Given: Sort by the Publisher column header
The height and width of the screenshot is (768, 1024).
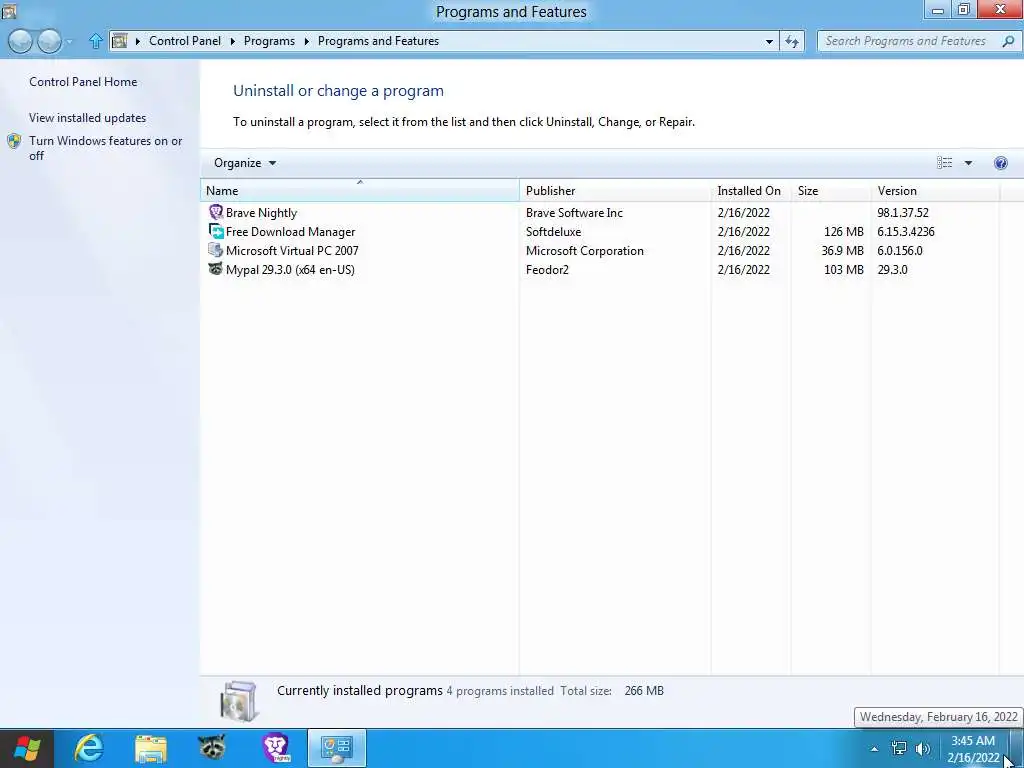Looking at the screenshot, I should 615,191.
